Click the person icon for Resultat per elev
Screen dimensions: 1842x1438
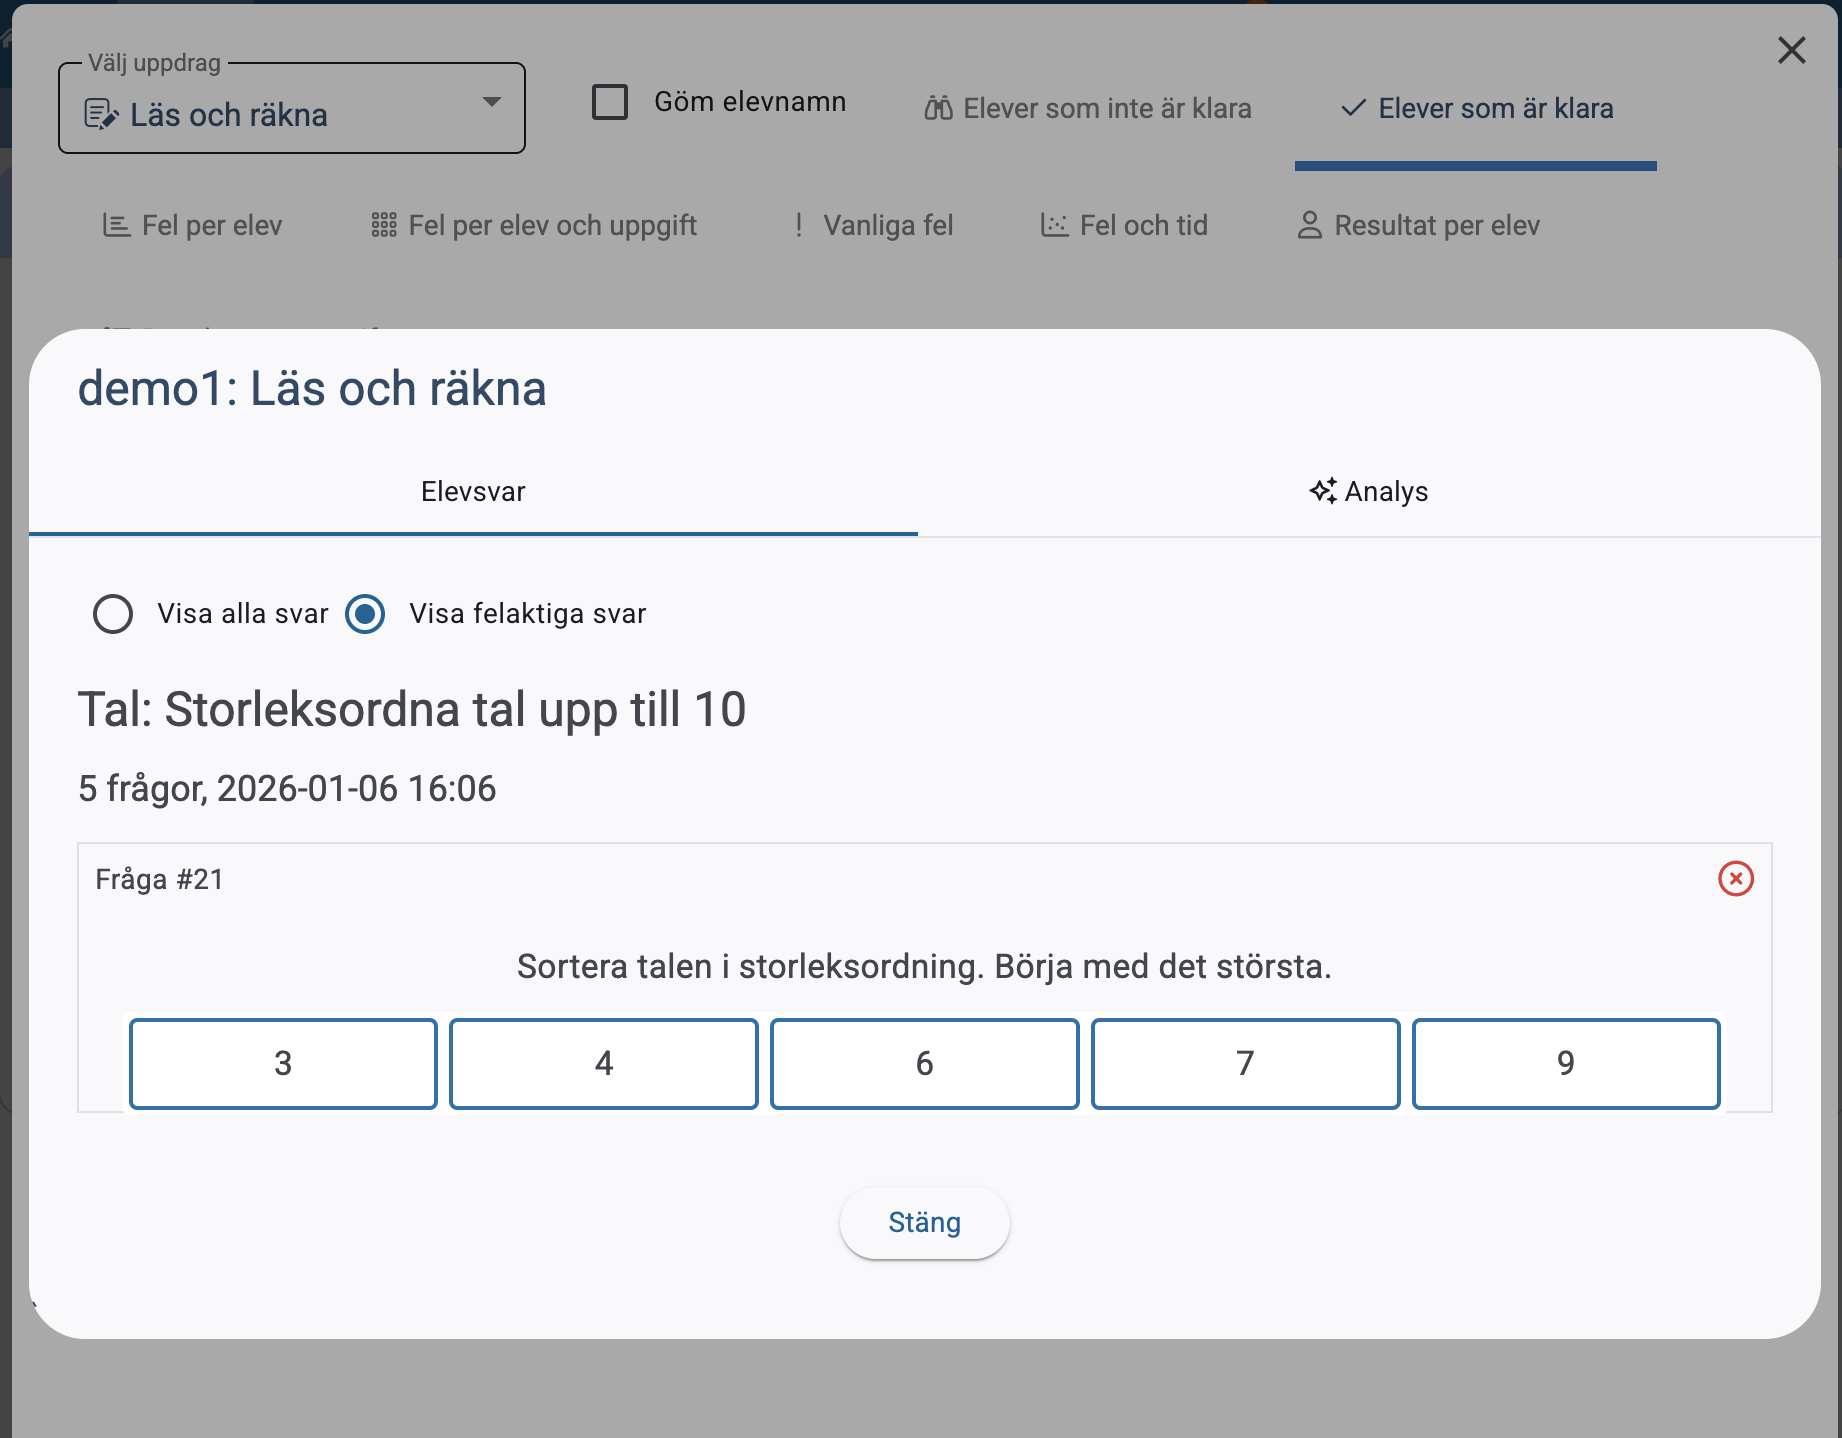[x=1309, y=225]
